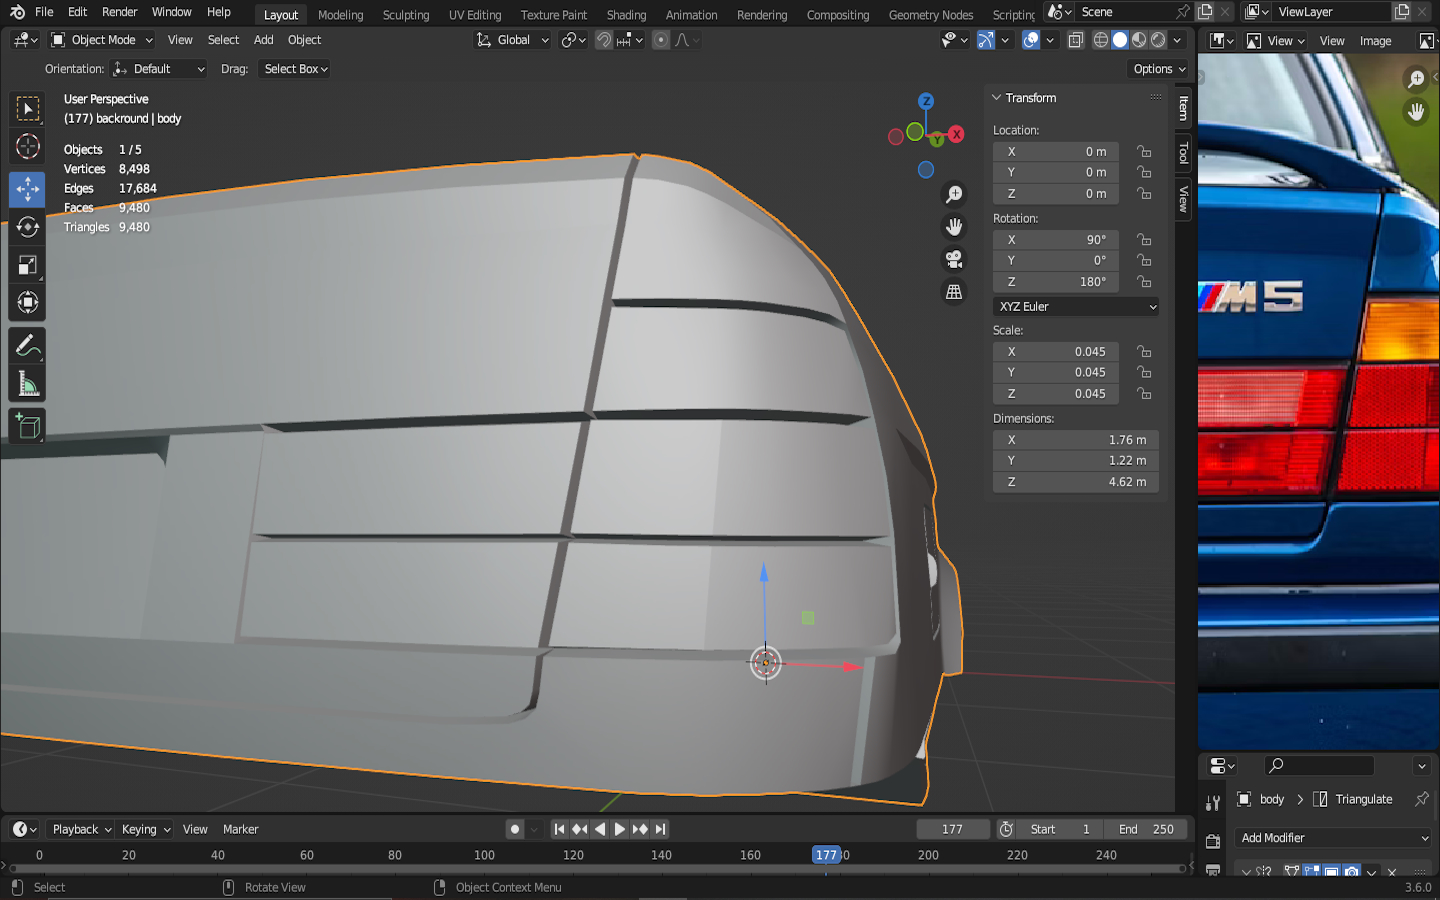Enable auto keying record button

coord(514,829)
